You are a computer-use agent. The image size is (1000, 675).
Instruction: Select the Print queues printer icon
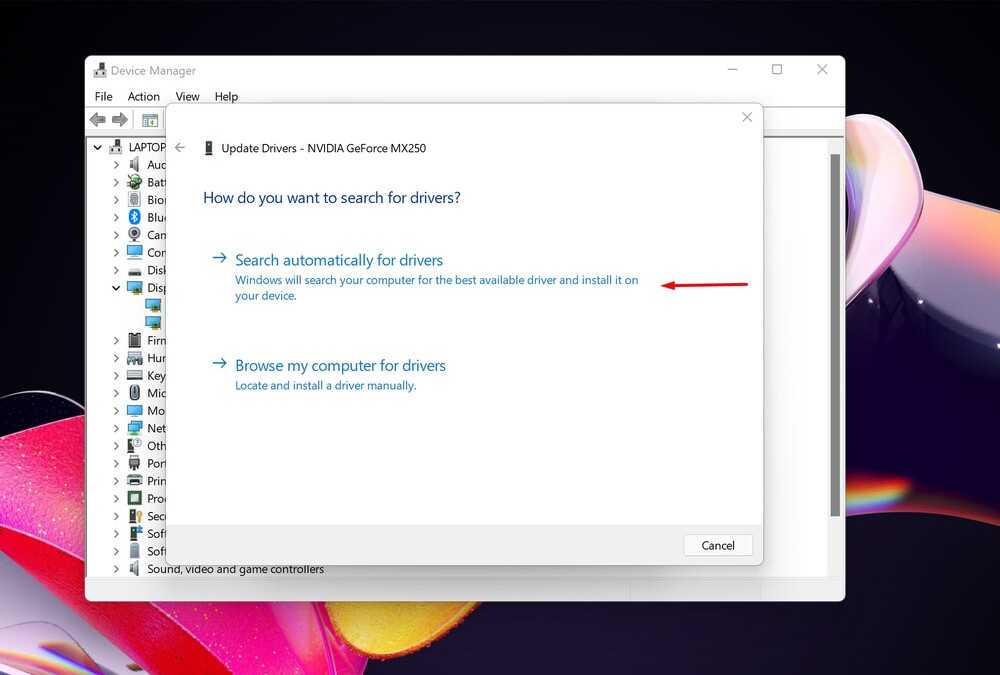point(134,481)
